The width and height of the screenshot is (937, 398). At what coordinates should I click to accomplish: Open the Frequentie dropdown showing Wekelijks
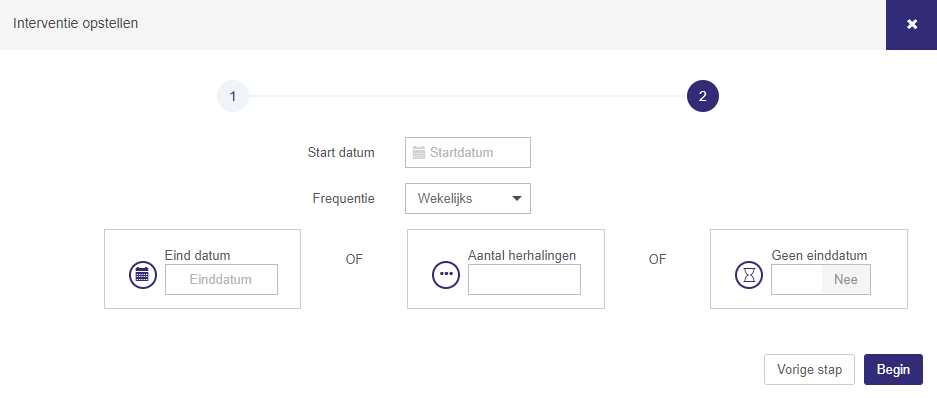468,198
